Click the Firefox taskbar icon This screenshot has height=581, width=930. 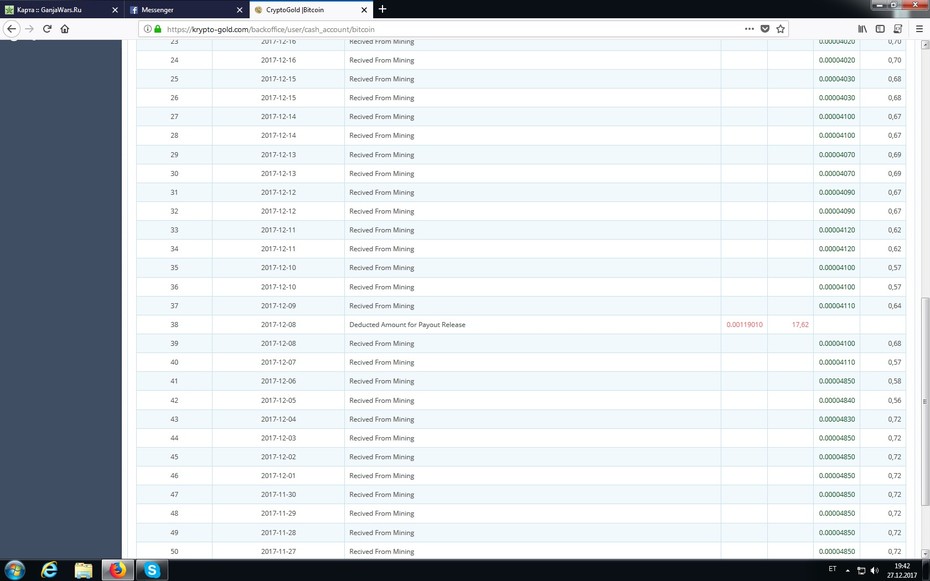[117, 570]
